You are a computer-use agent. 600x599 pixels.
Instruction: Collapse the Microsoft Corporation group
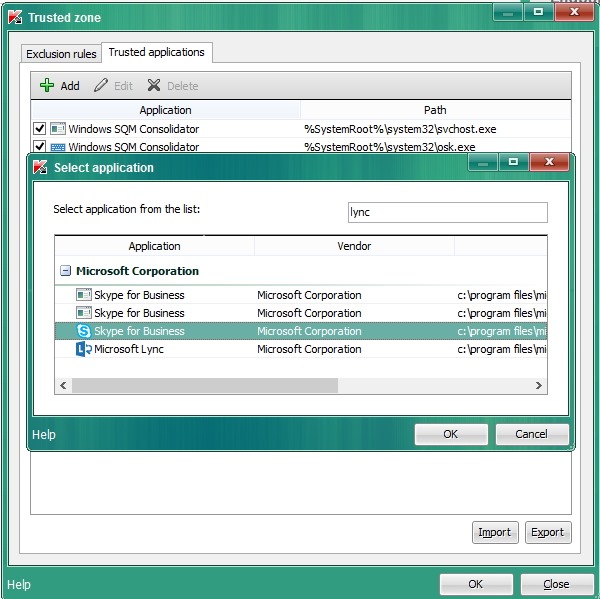pos(65,271)
